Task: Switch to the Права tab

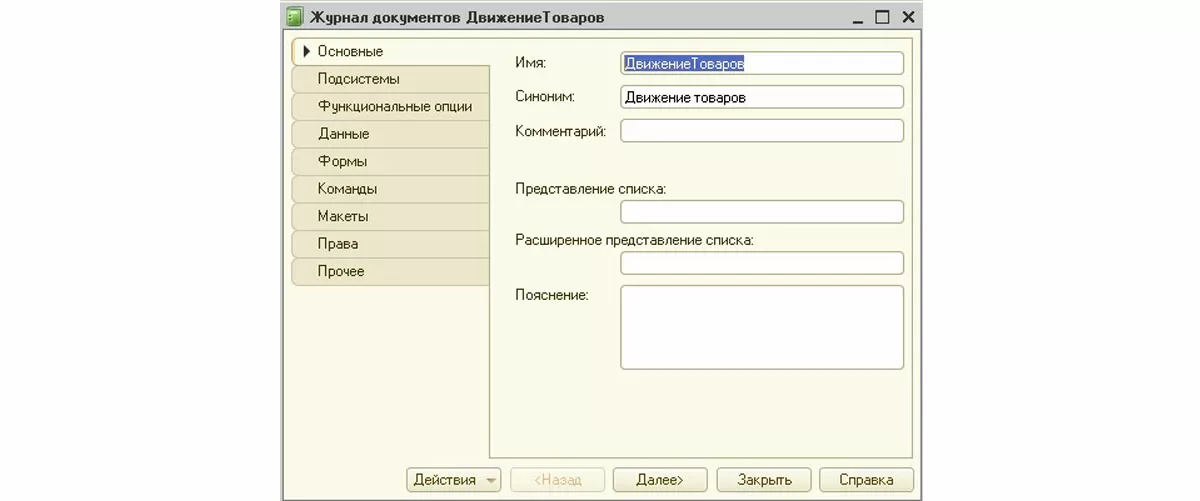Action: pos(337,244)
